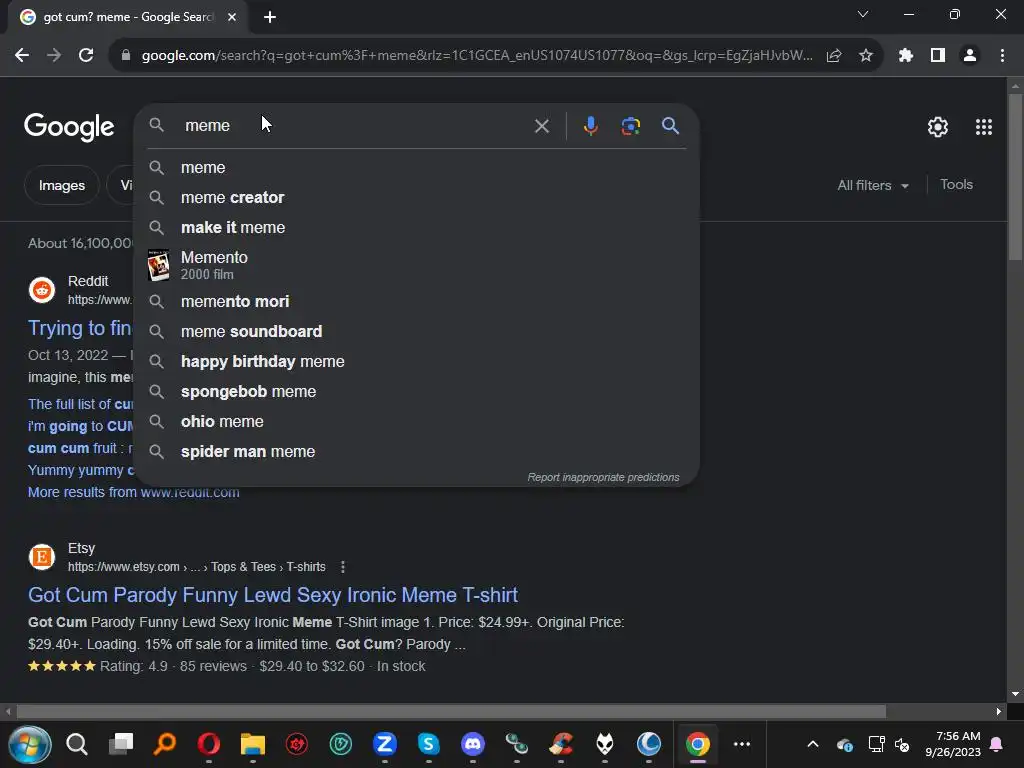Clear the search box with the X icon

541,126
